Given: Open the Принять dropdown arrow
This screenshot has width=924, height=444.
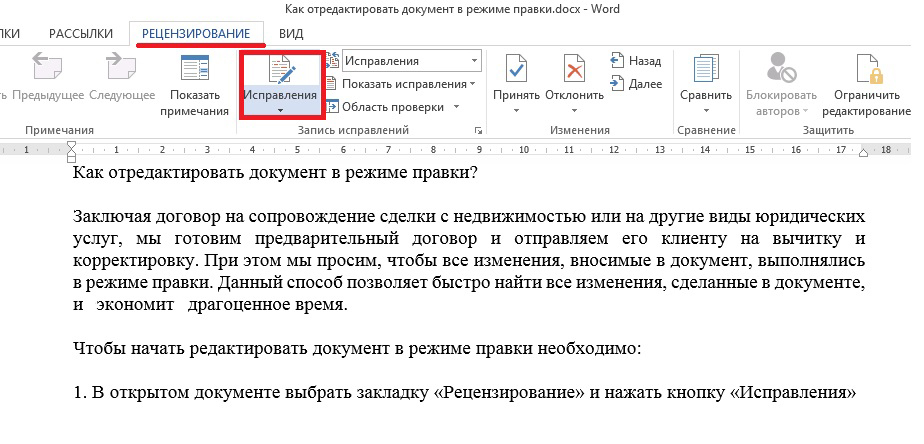Looking at the screenshot, I should click(x=516, y=110).
